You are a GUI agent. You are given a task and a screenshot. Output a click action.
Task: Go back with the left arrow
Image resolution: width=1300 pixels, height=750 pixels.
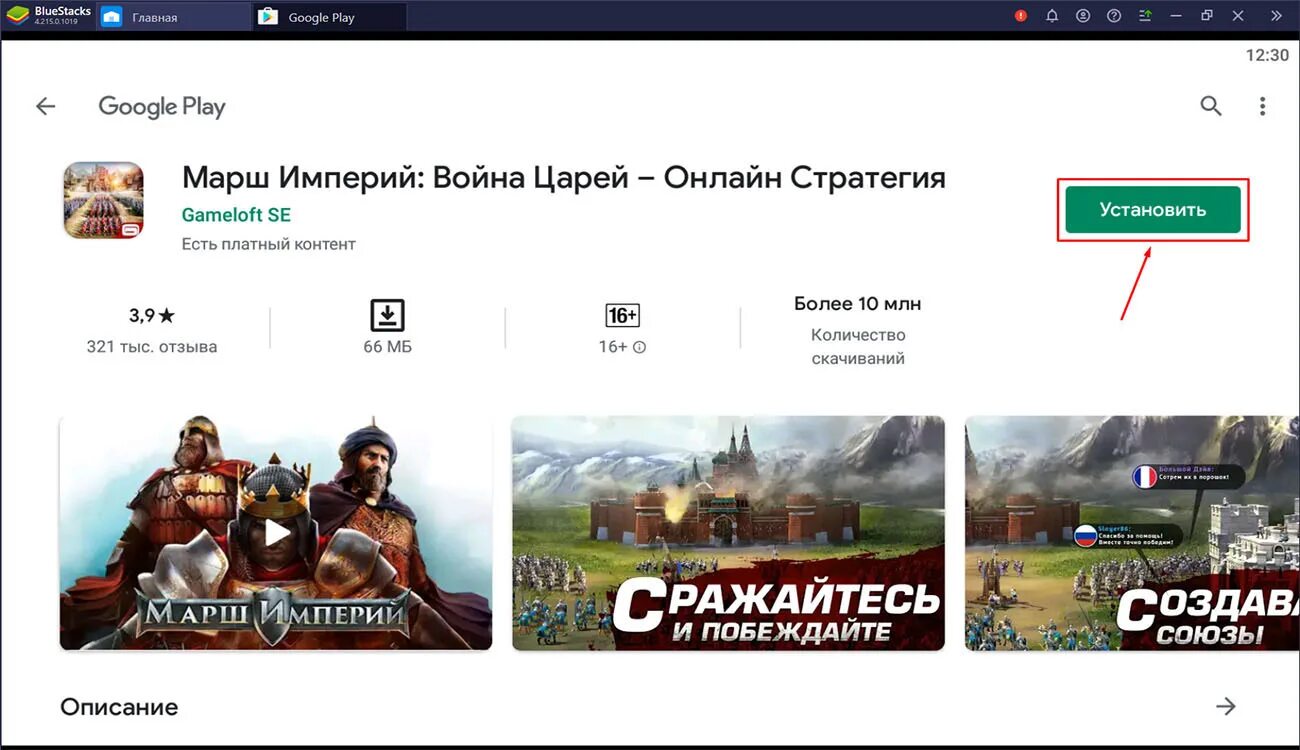point(46,106)
